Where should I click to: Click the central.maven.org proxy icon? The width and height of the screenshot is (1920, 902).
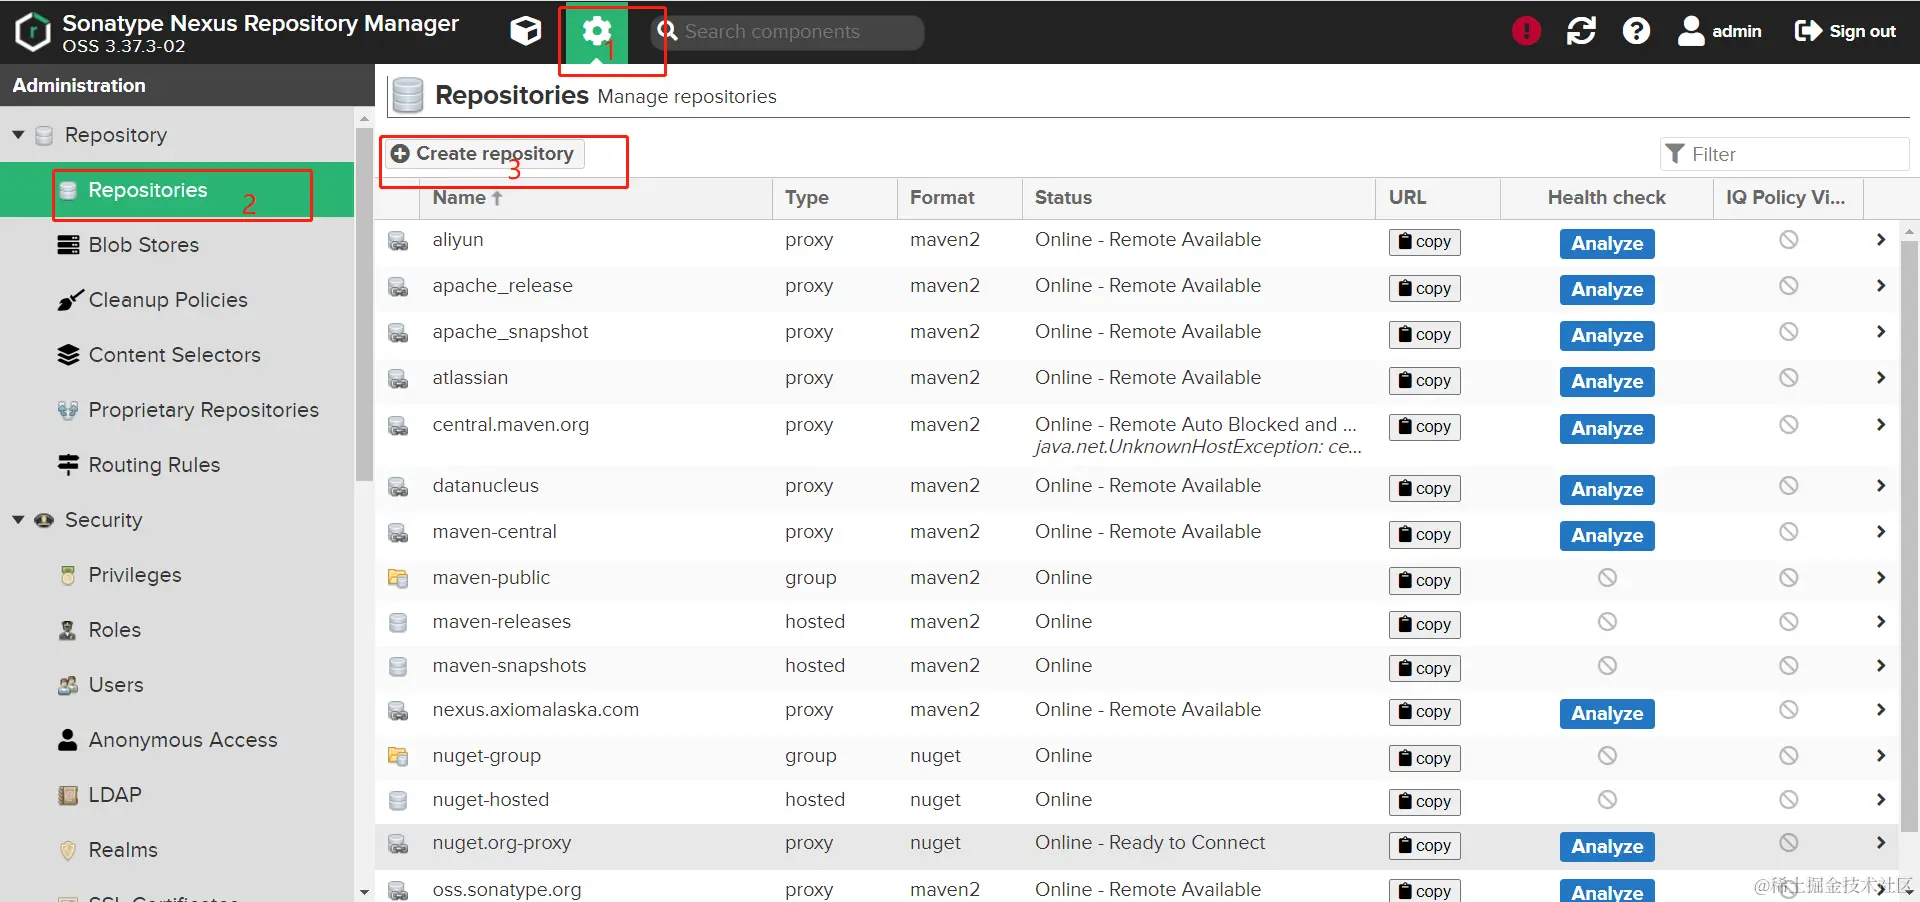coord(398,426)
